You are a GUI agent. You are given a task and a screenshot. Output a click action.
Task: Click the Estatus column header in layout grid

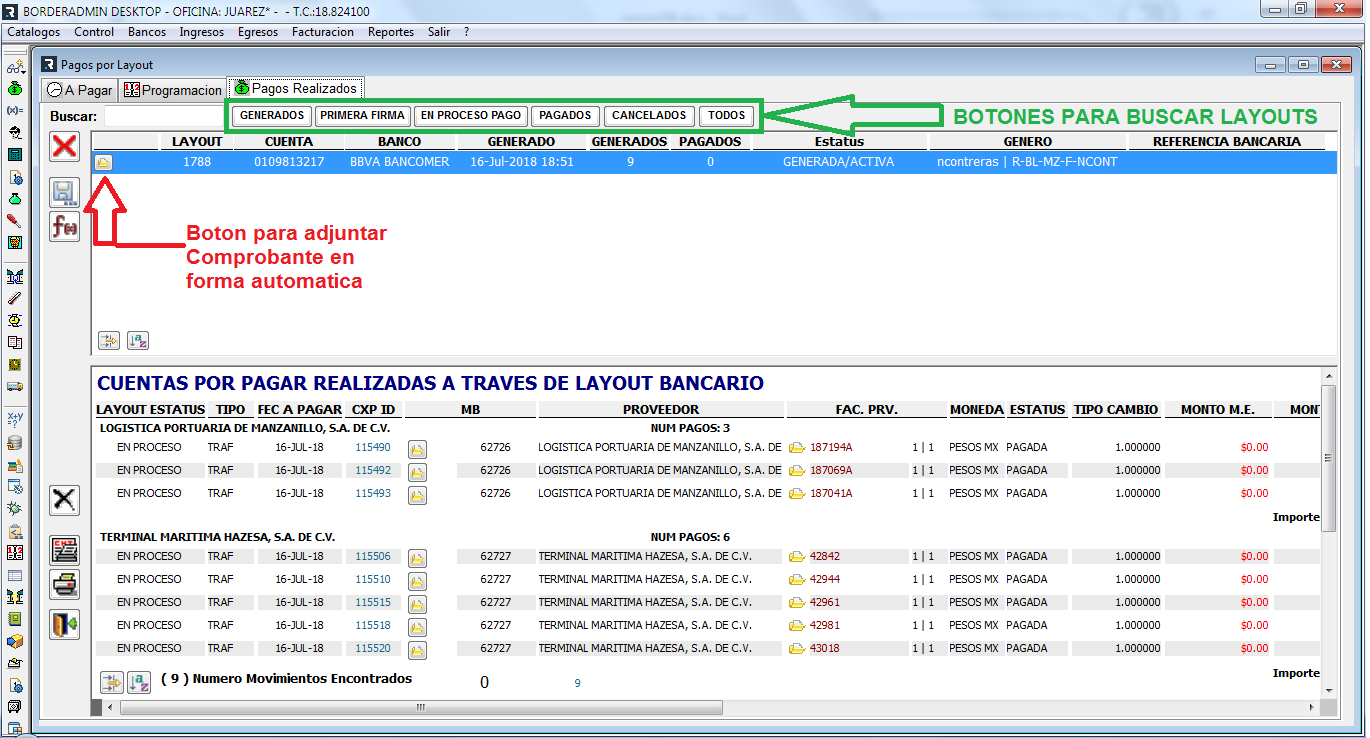(839, 142)
